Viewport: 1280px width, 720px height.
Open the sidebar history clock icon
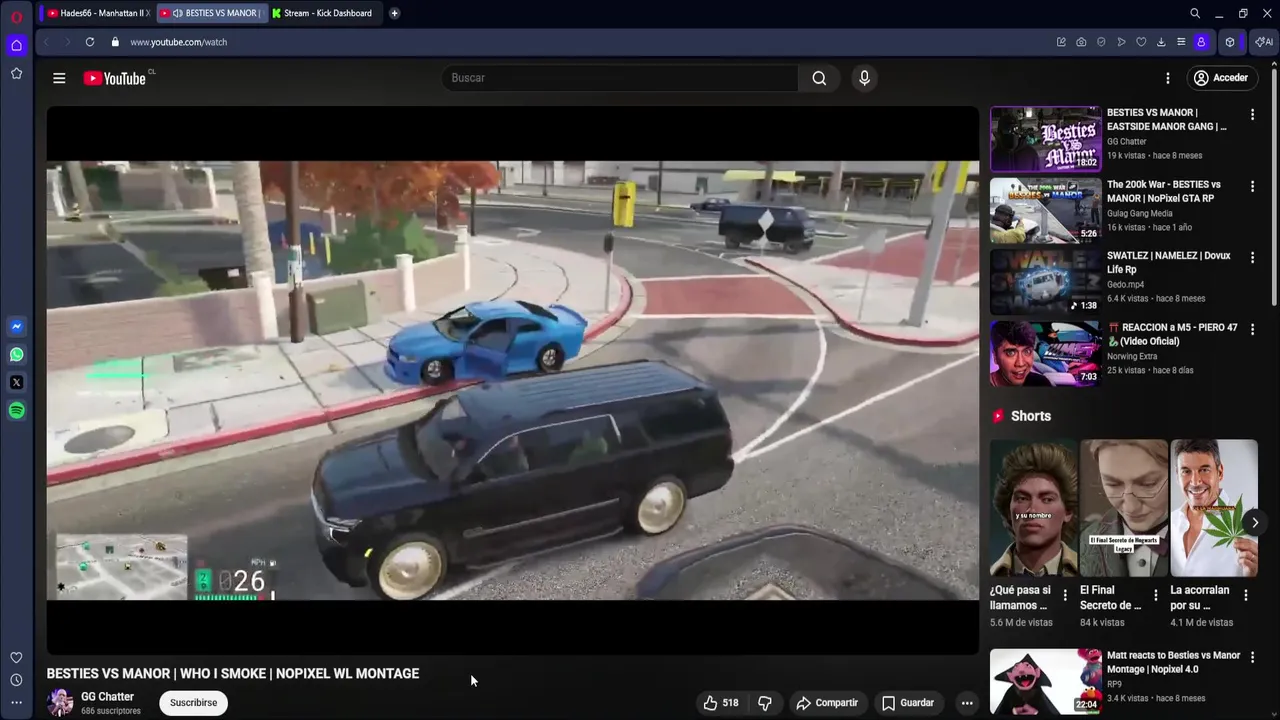[16, 680]
